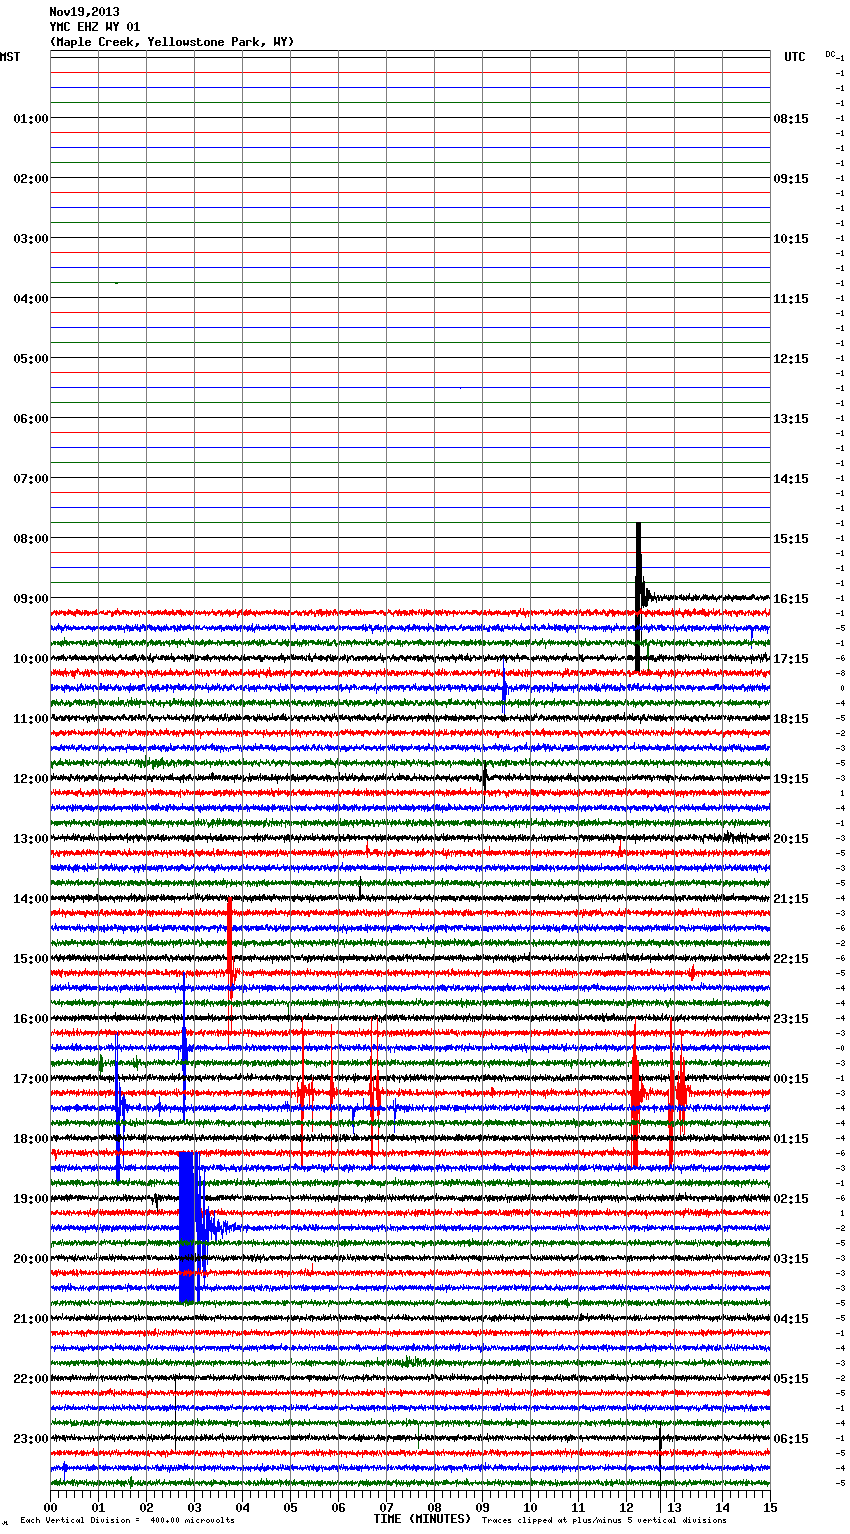Viewport: 850px width, 1534px height.
Task: Click the 18:15 UTC time label
Action: click(x=791, y=719)
